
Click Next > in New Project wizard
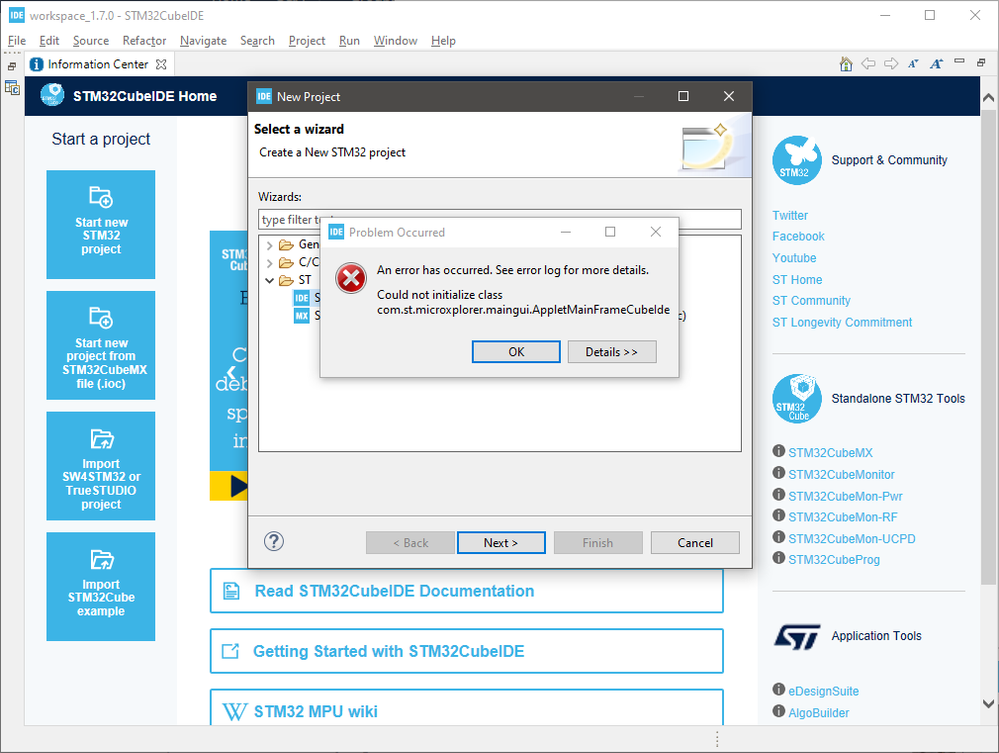pos(501,543)
